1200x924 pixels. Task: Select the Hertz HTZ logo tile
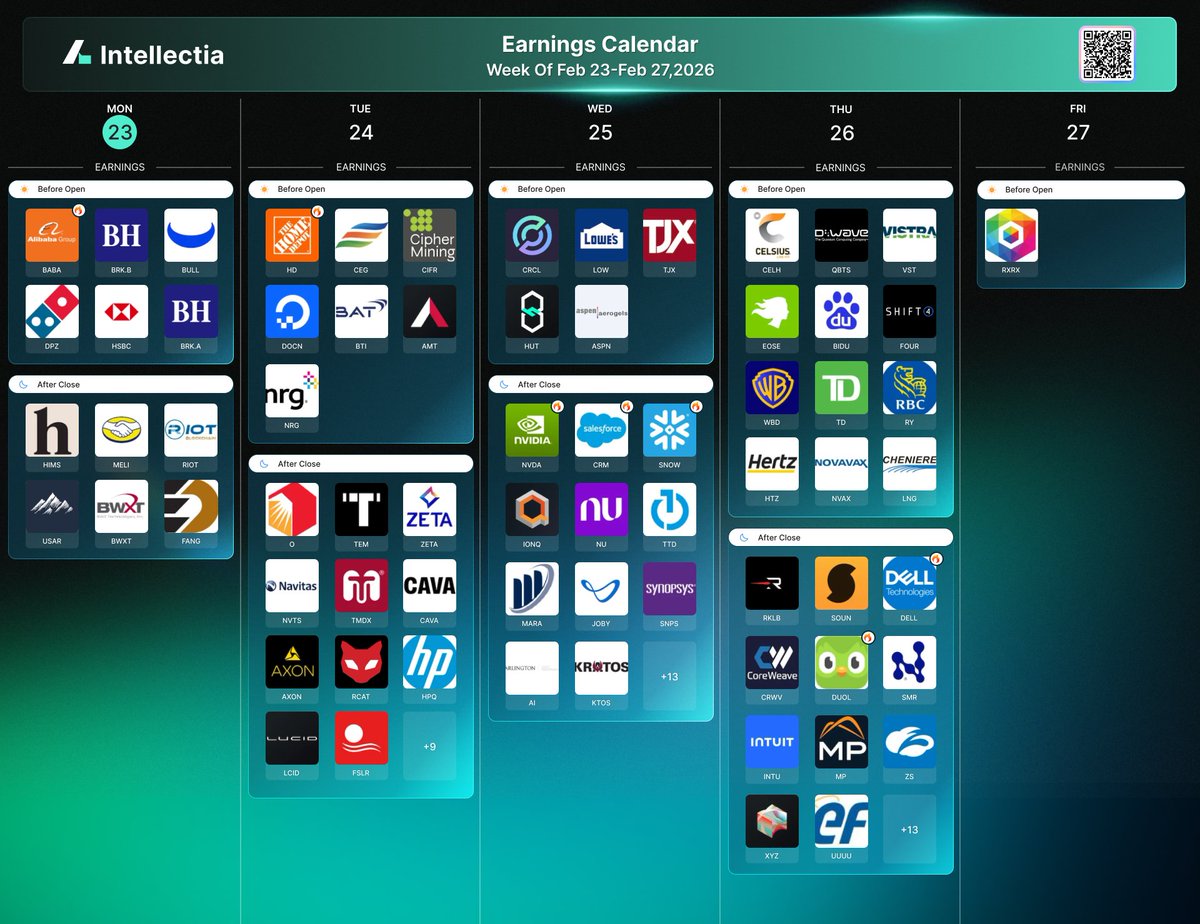click(x=772, y=464)
